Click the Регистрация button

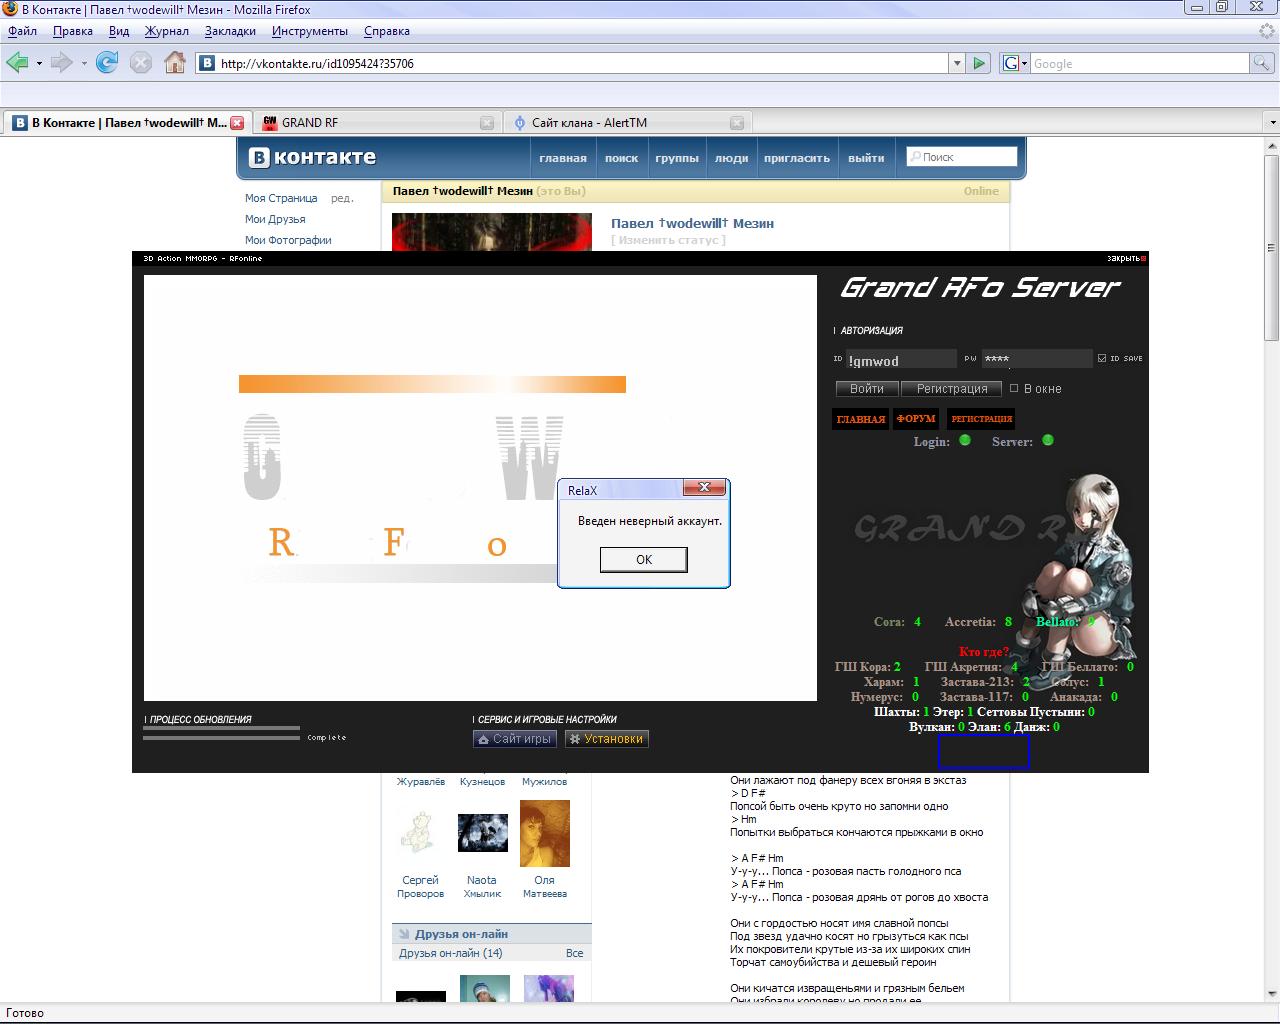pos(952,388)
